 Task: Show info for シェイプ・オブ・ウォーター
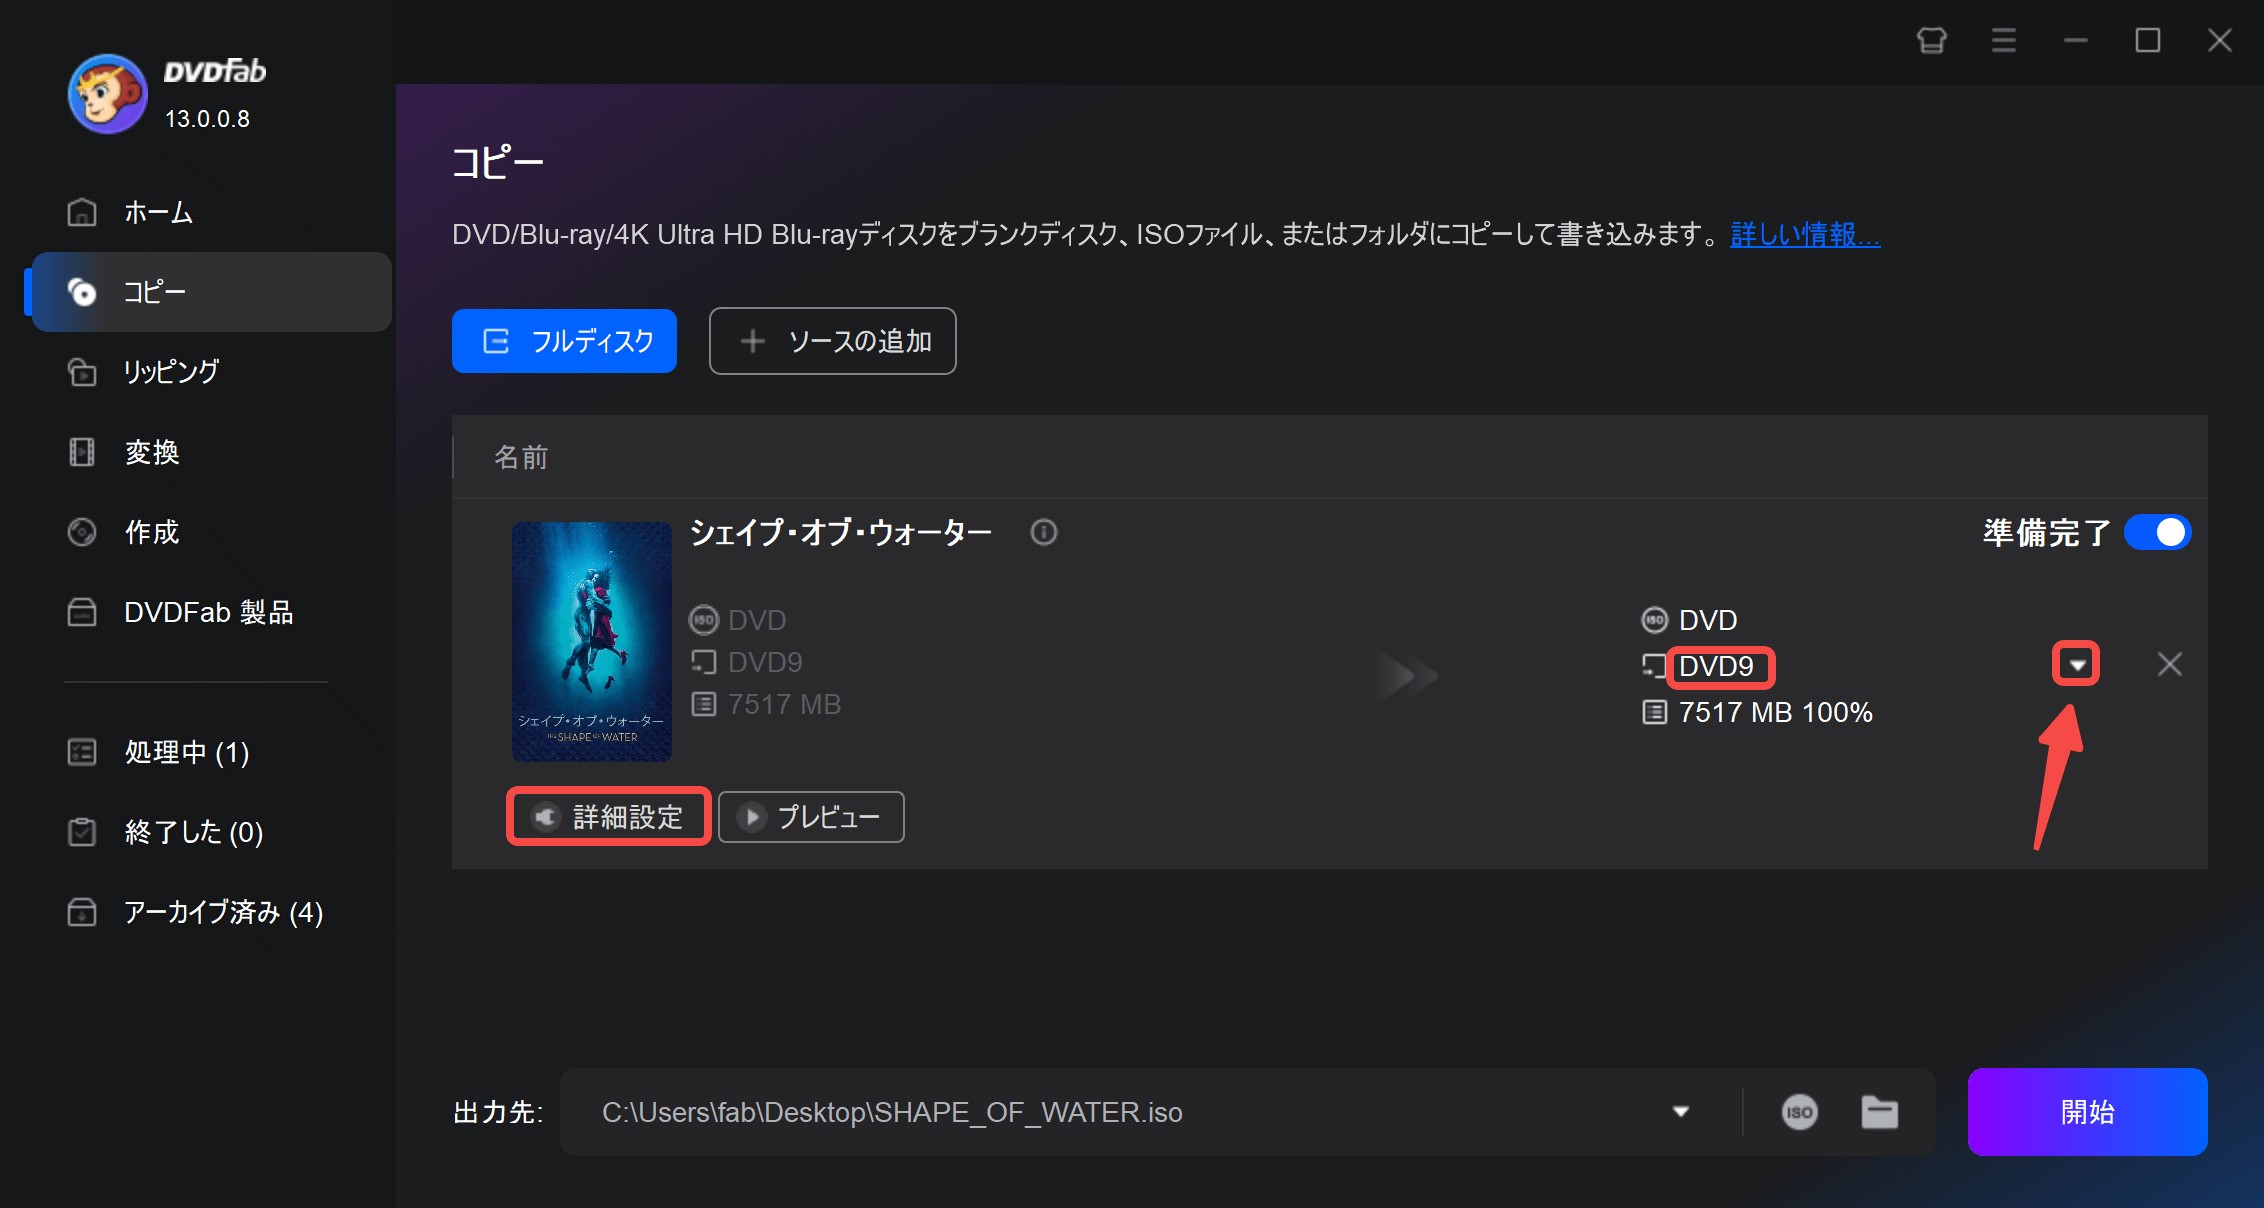point(1043,532)
